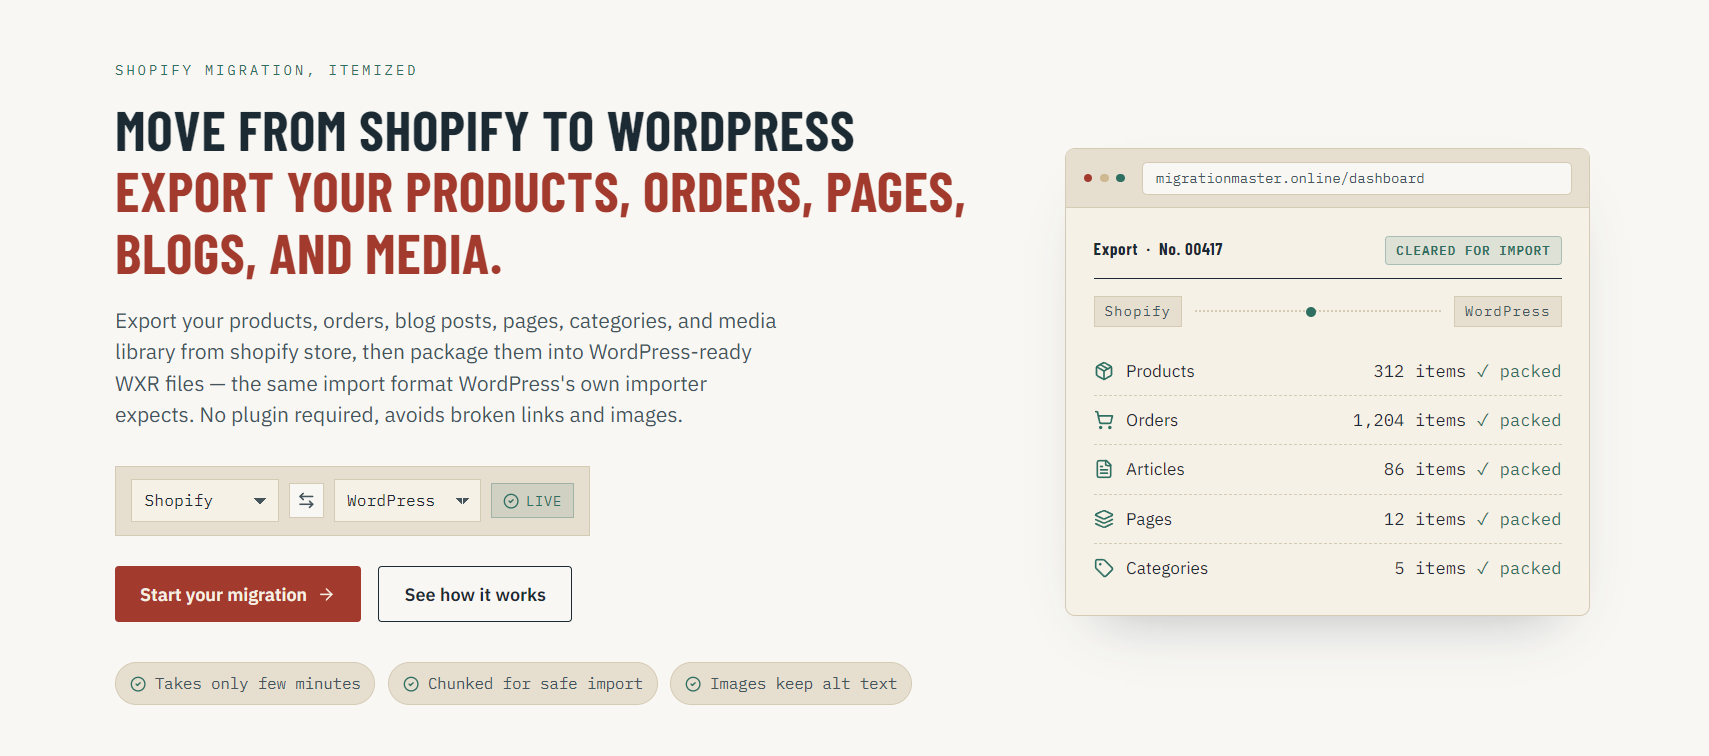
Task: Click check icon beside Takes only few minutes
Action: (x=138, y=684)
